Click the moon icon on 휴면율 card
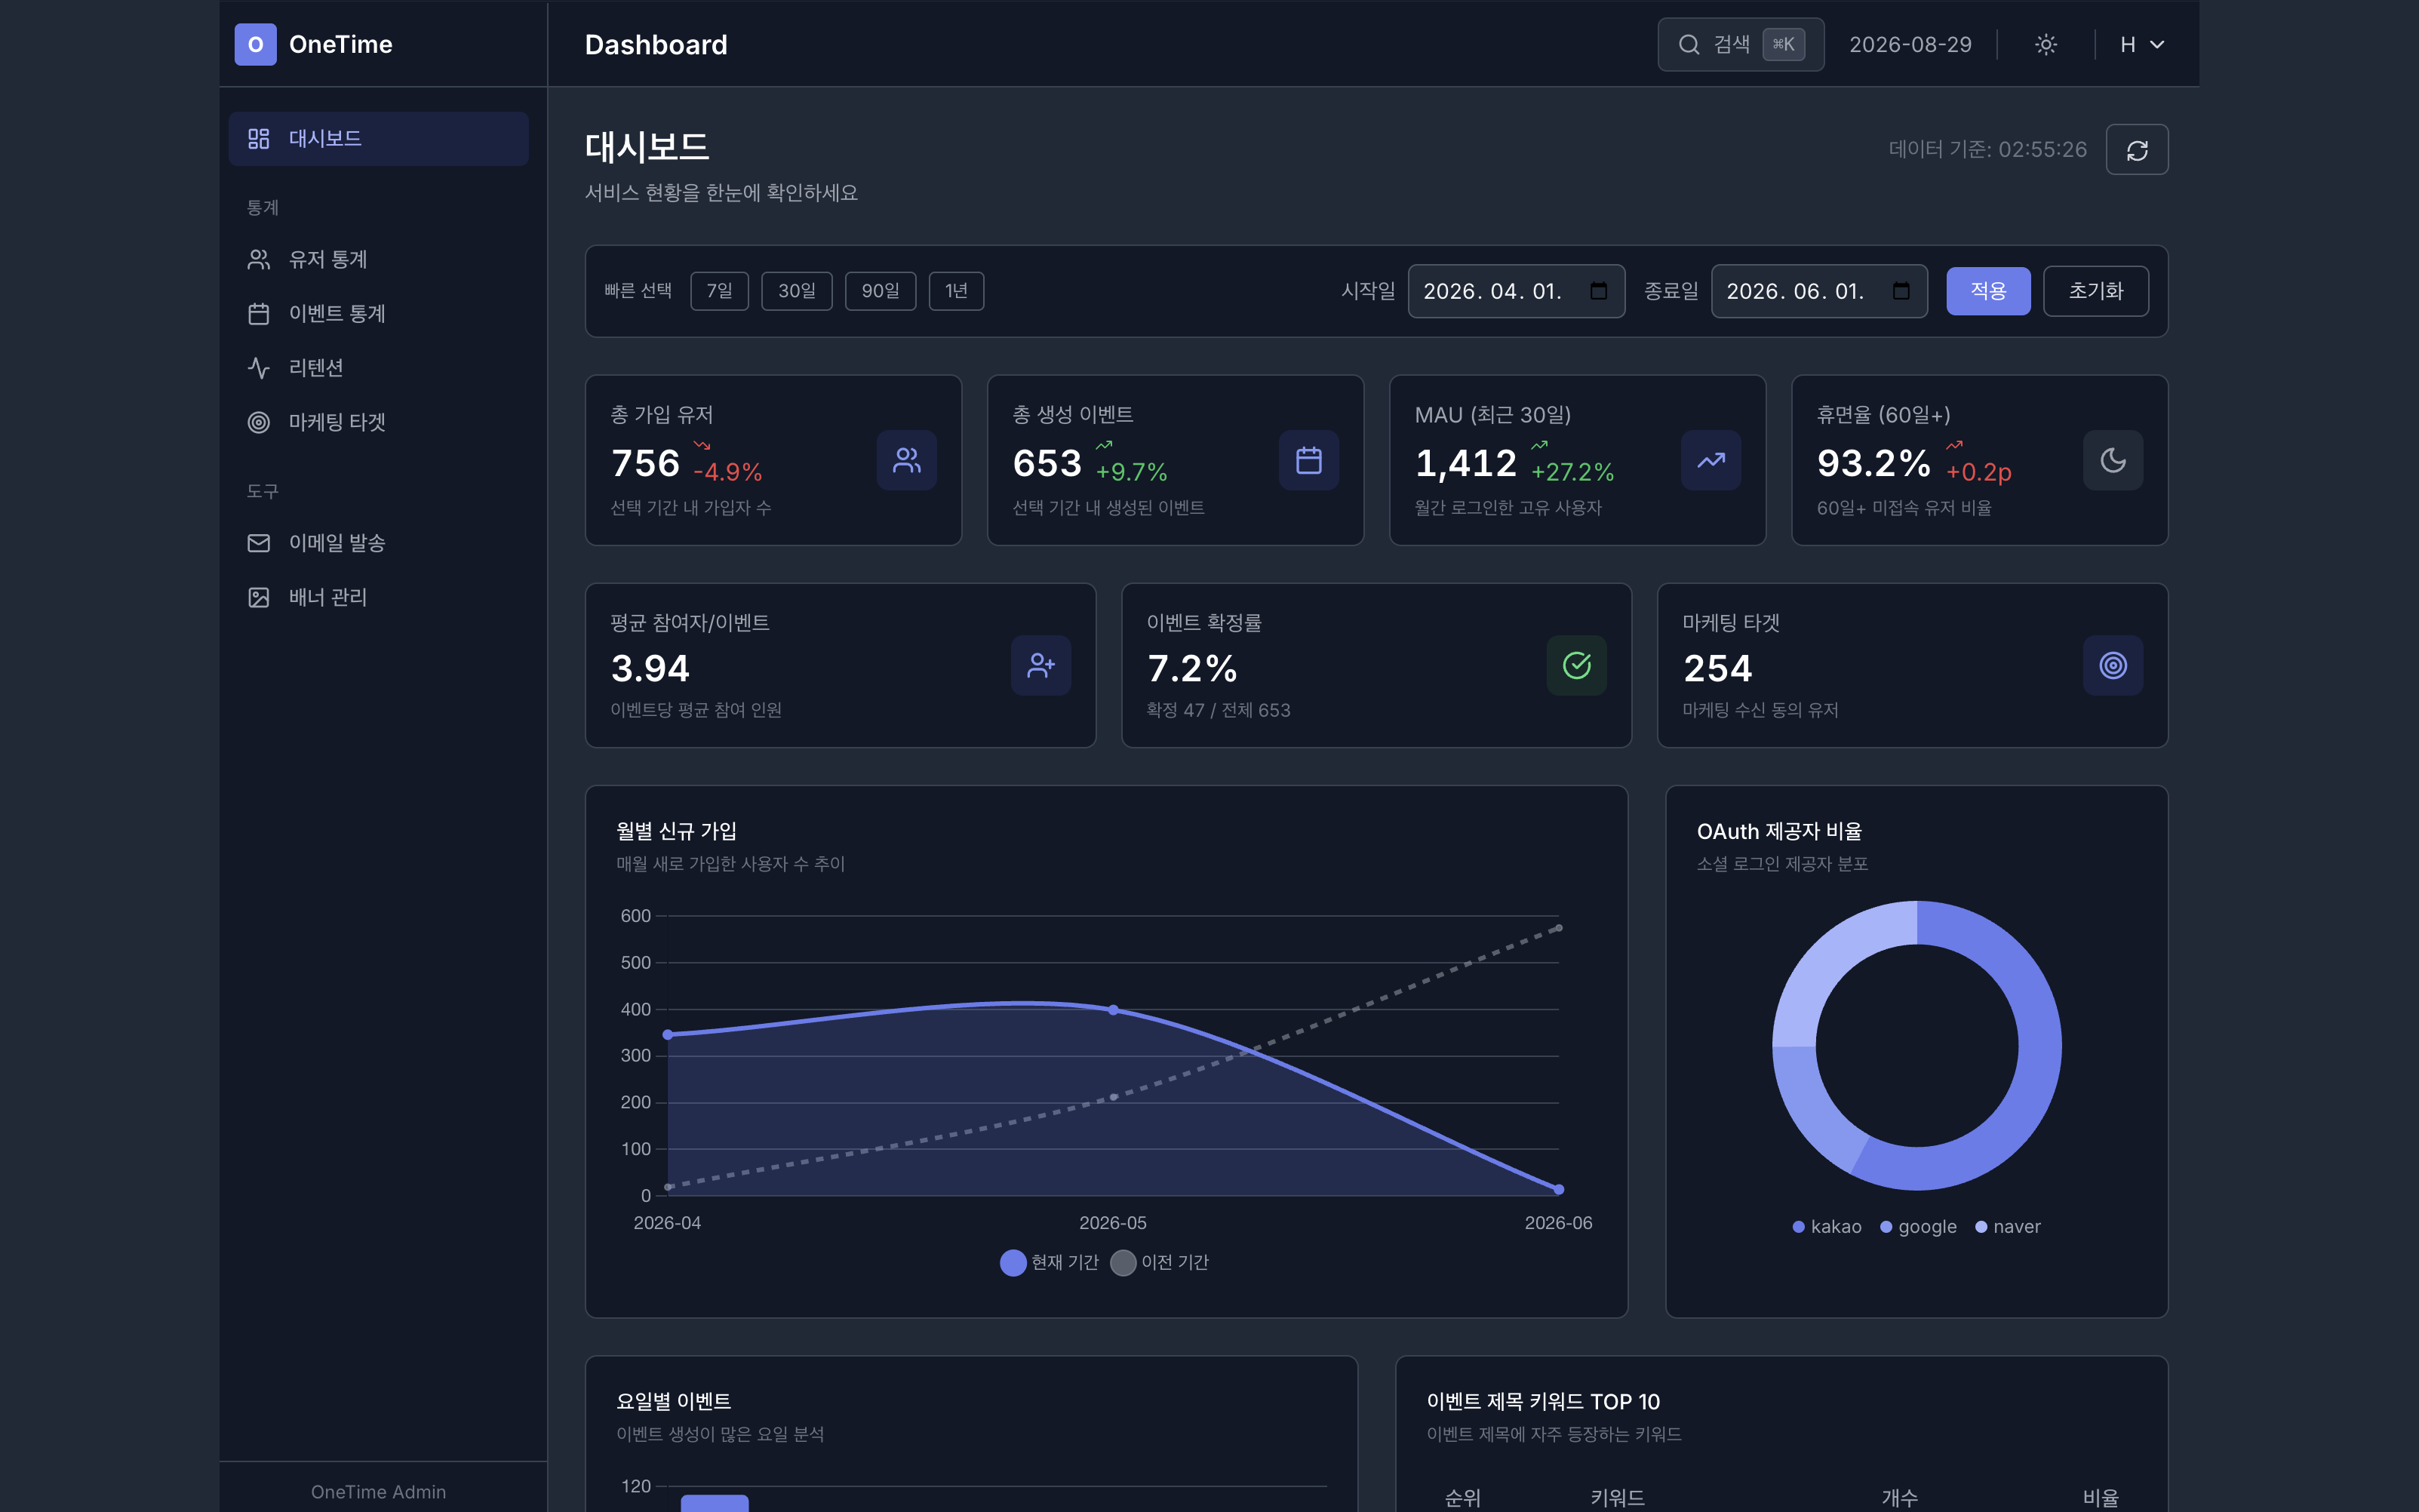Image resolution: width=2419 pixels, height=1512 pixels. [x=2113, y=461]
